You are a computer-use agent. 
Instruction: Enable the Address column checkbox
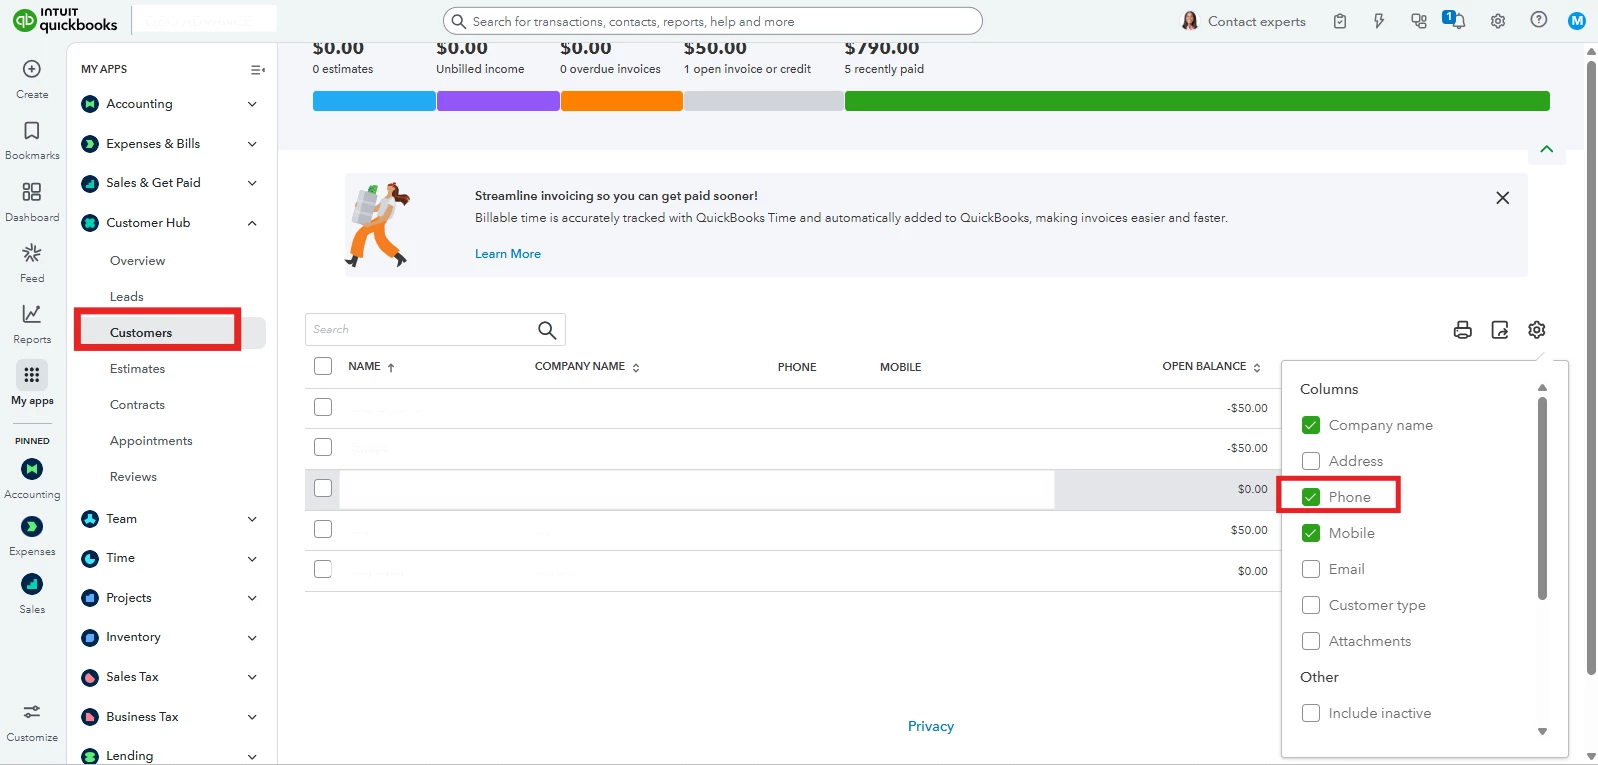[1311, 461]
